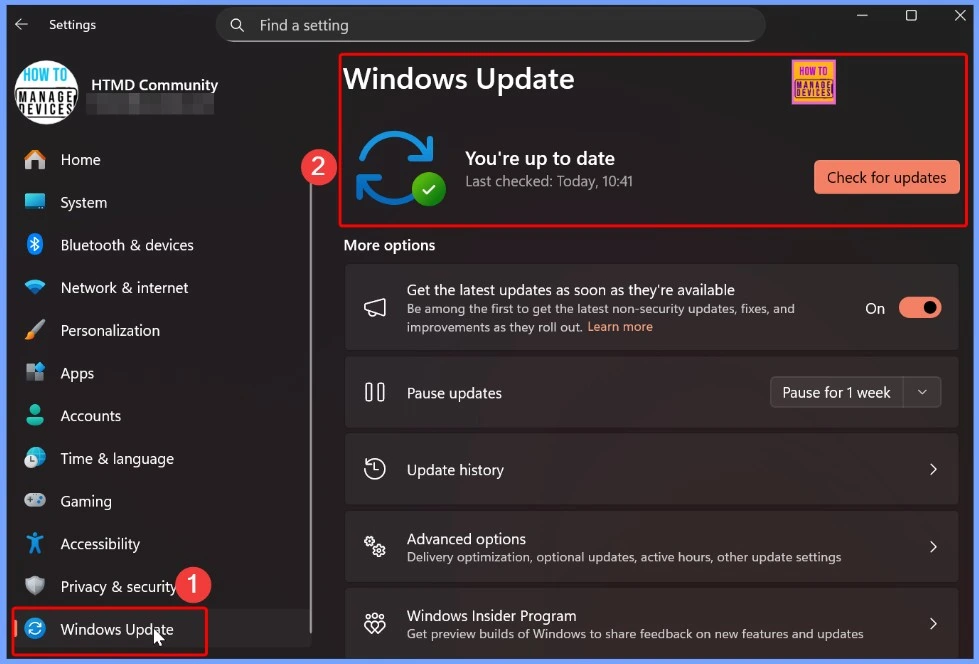Viewport: 979px width, 664px height.
Task: Click the back arrow at top left
Action: point(21,24)
